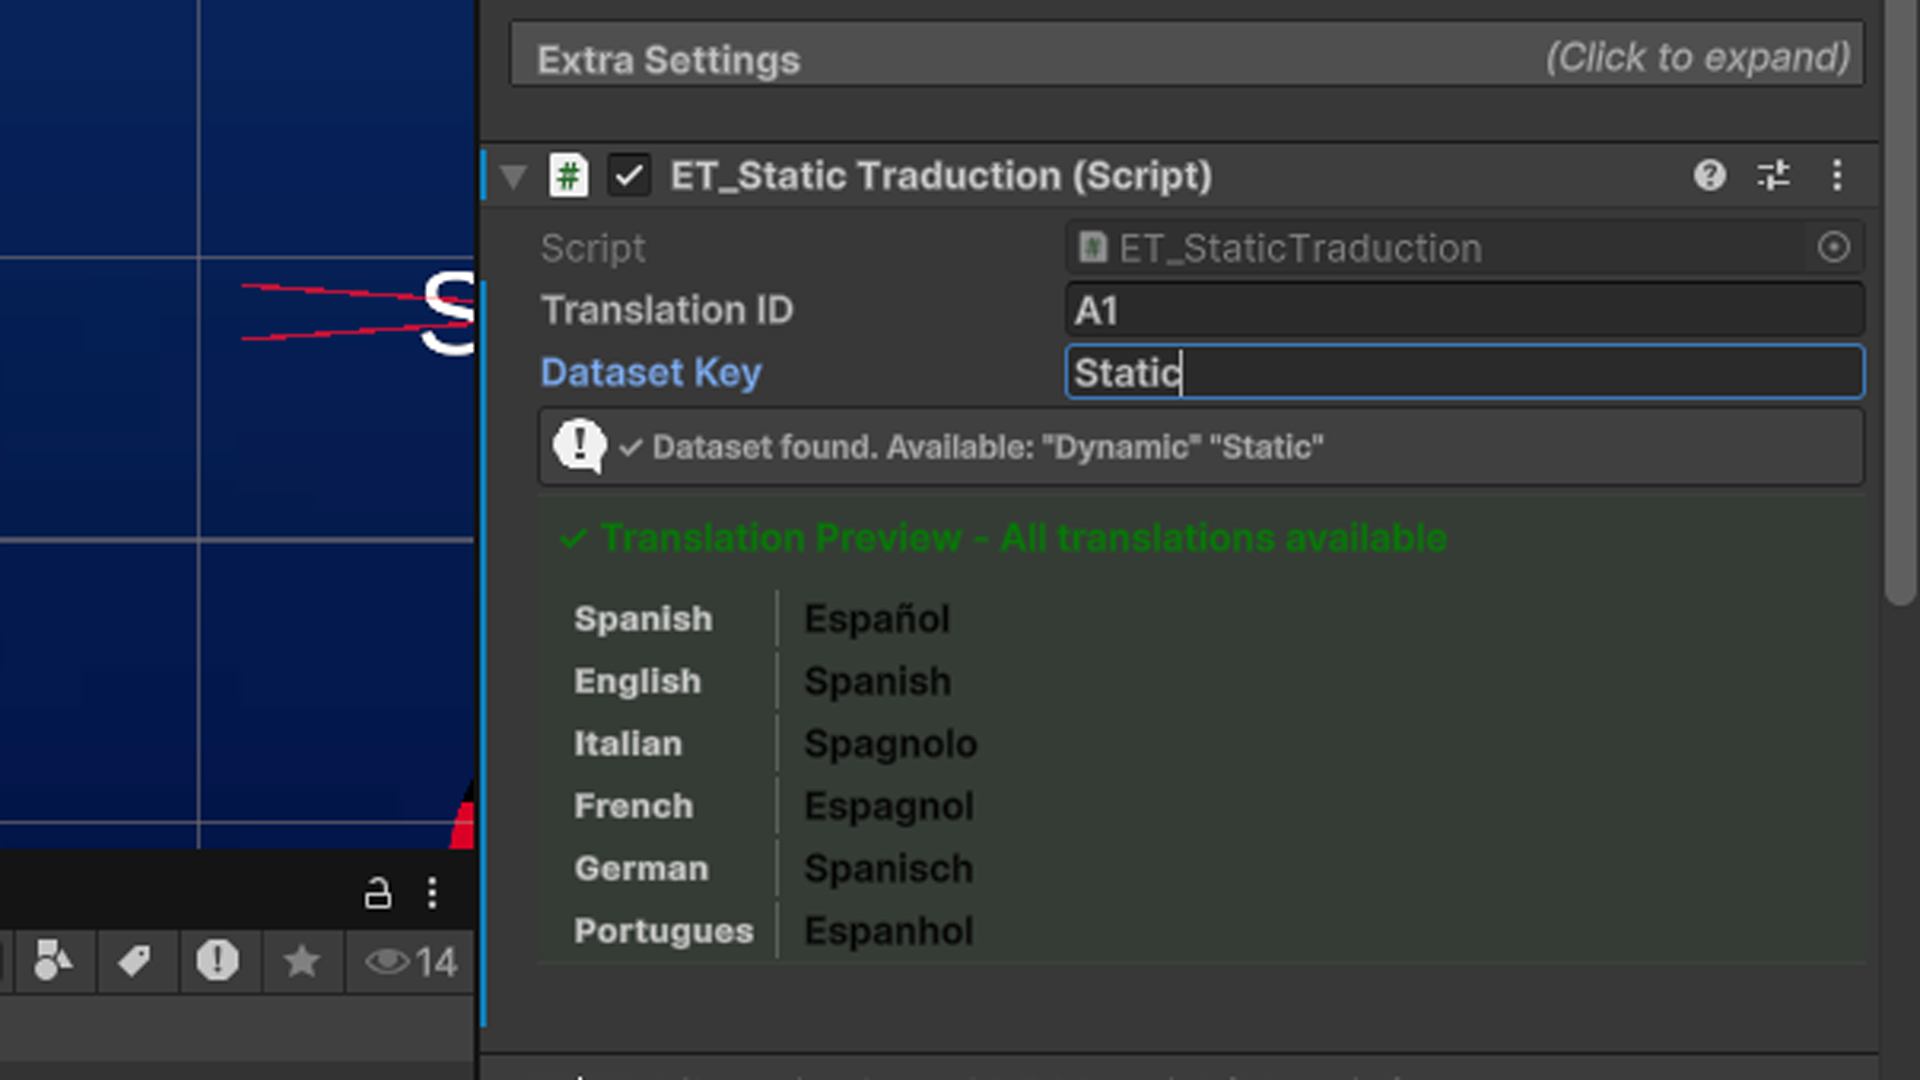Screen dimensions: 1920x1080
Task: Click the green script hash icon
Action: 568,176
